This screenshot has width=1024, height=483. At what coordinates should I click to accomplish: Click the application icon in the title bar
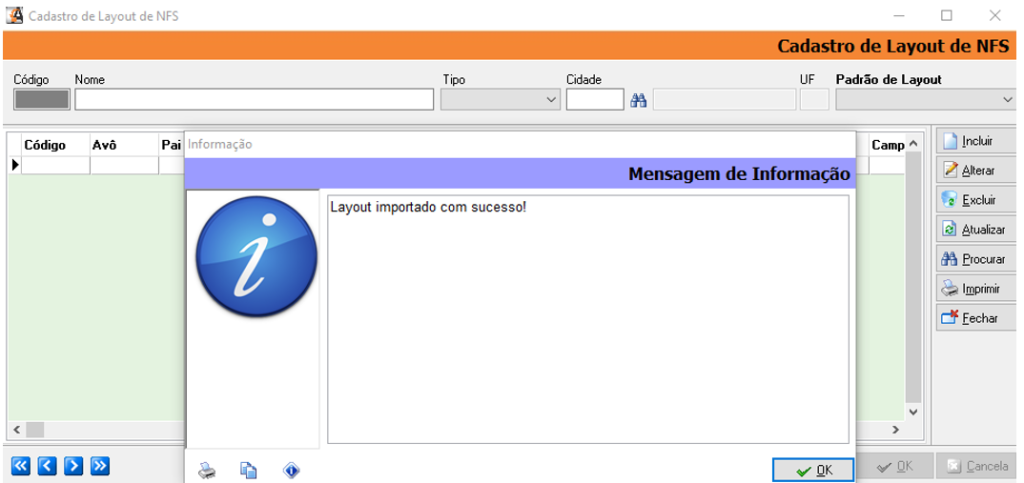[13, 15]
